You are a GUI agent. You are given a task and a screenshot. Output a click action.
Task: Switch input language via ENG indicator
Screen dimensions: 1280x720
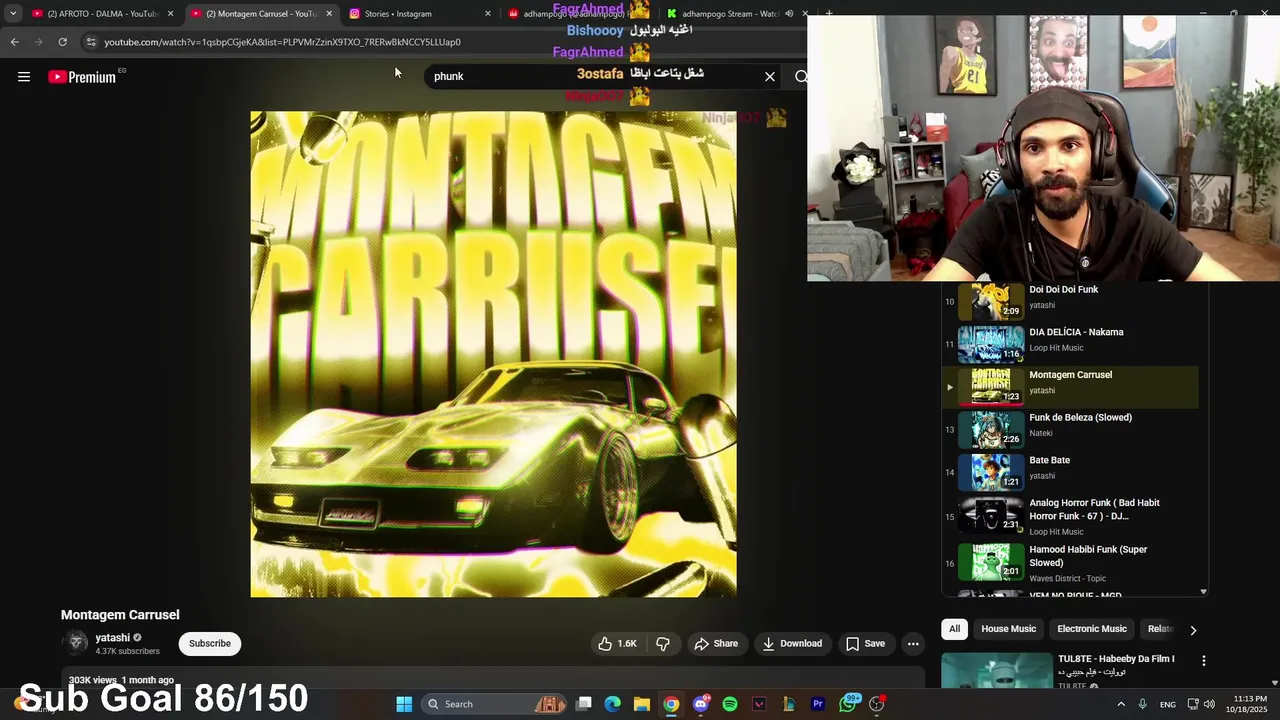[1168, 705]
